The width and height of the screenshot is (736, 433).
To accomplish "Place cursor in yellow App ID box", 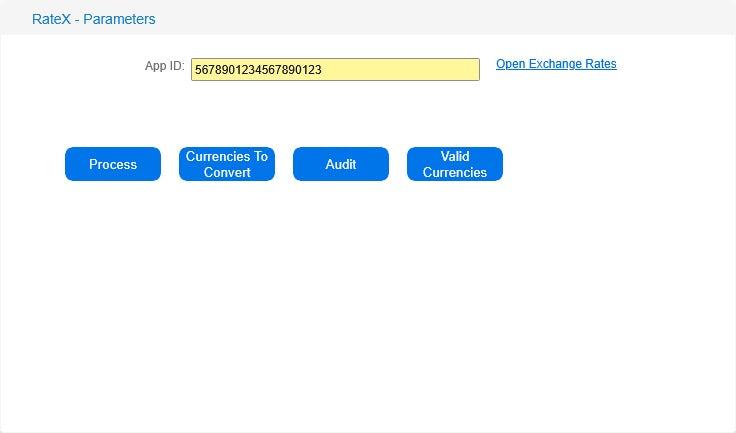I will (x=400, y=69).
